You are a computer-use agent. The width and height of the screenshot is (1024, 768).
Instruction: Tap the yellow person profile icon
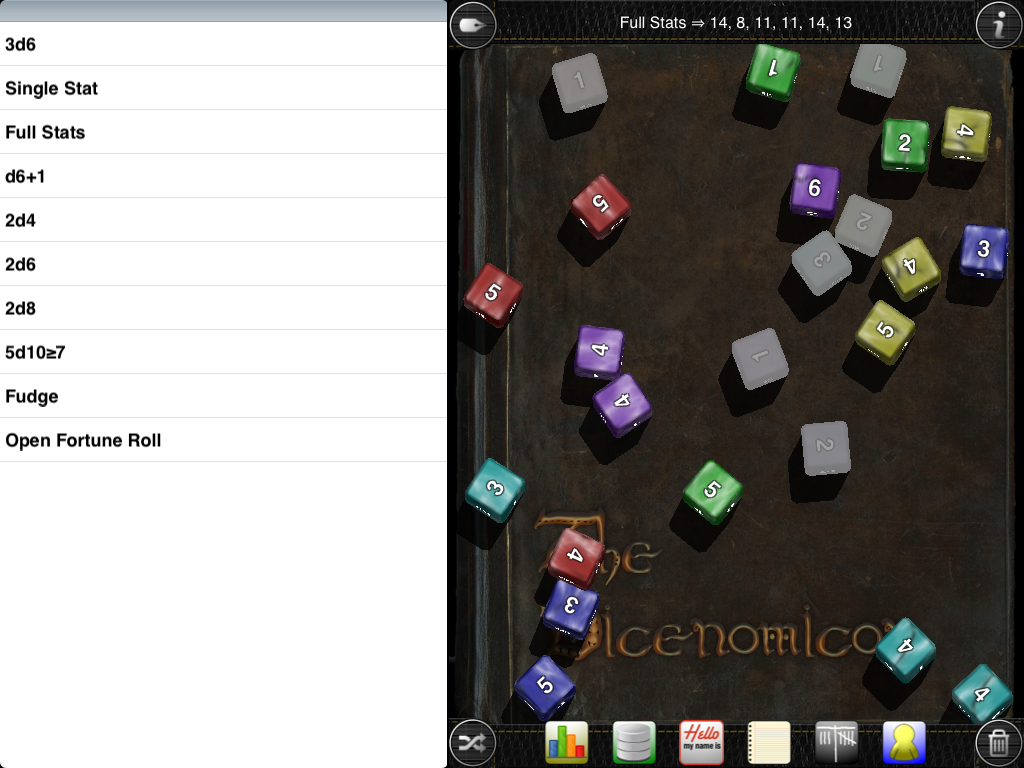[904, 743]
